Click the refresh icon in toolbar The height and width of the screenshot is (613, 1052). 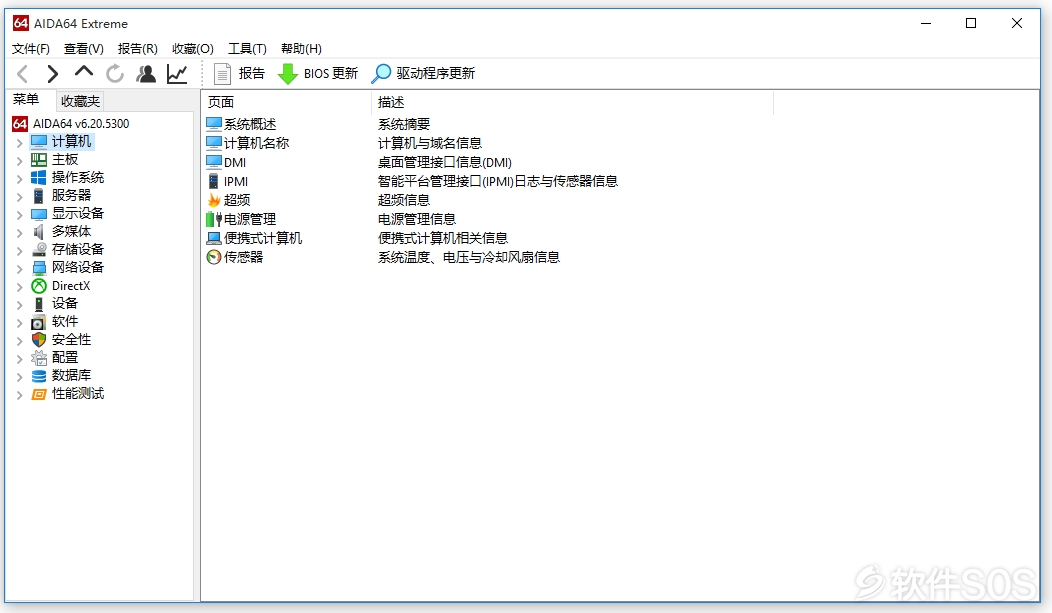[x=115, y=74]
